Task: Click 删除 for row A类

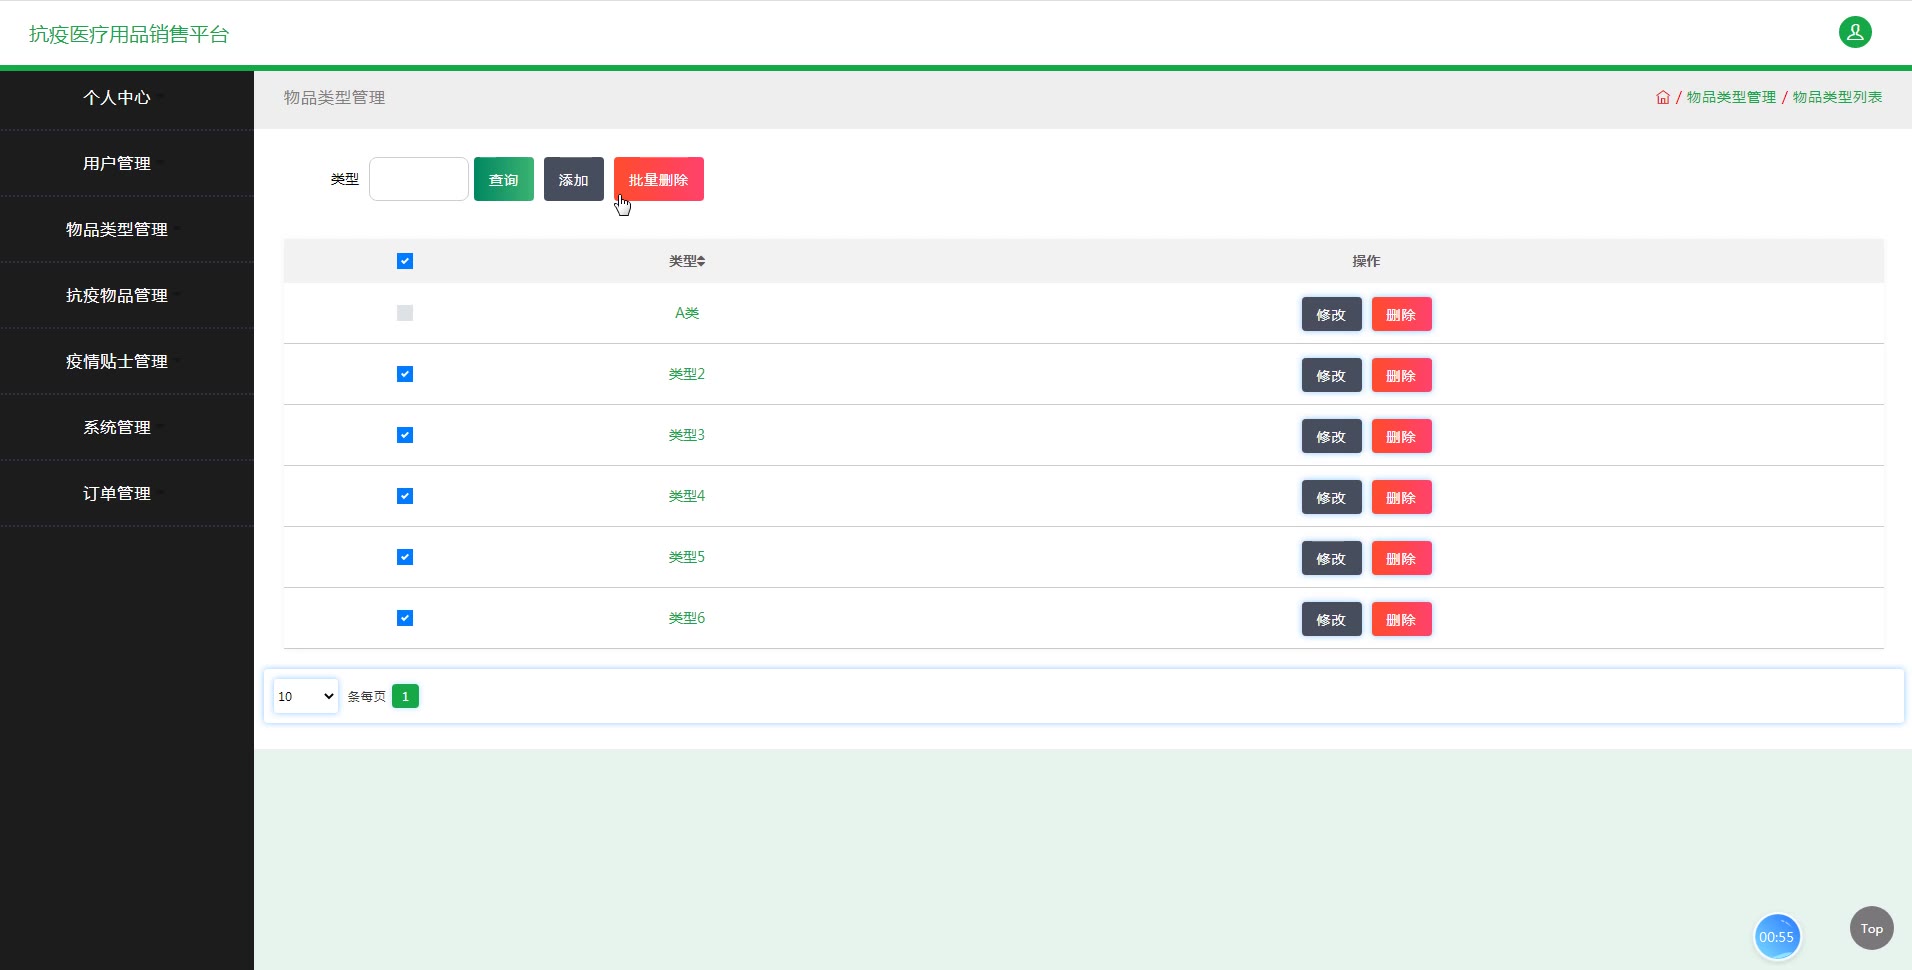Action: tap(1402, 314)
